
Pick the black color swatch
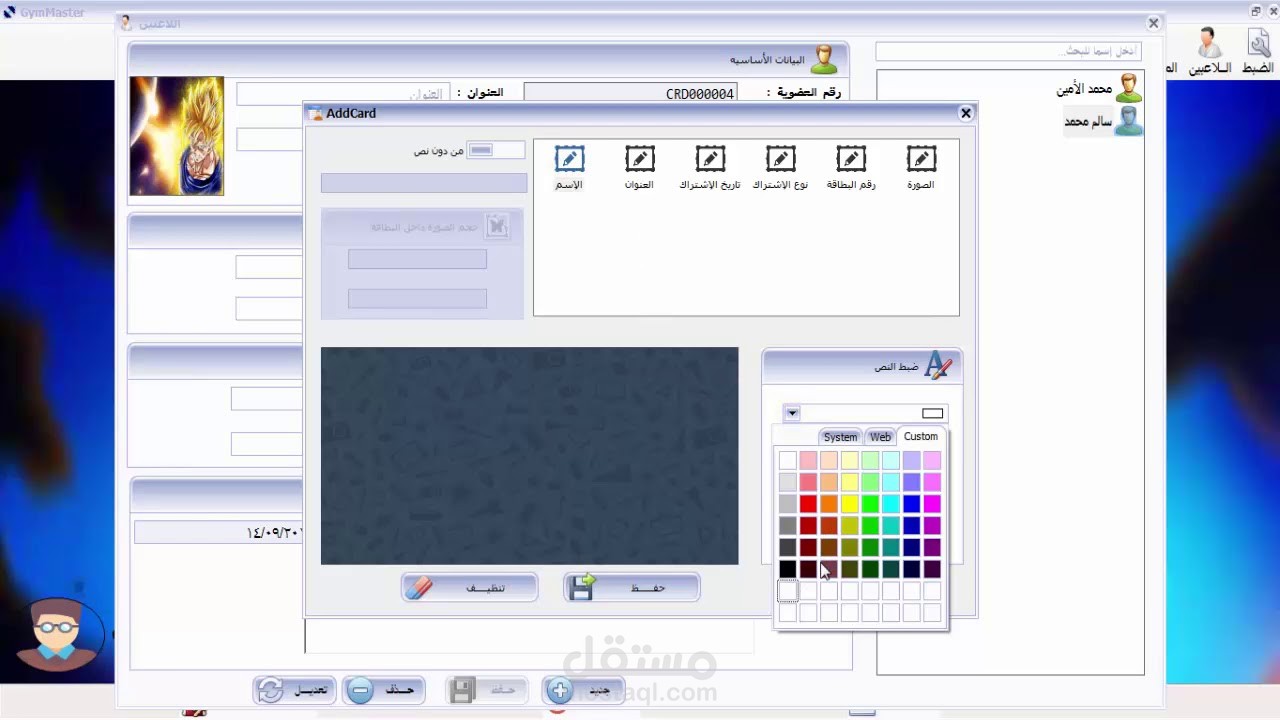click(x=787, y=569)
